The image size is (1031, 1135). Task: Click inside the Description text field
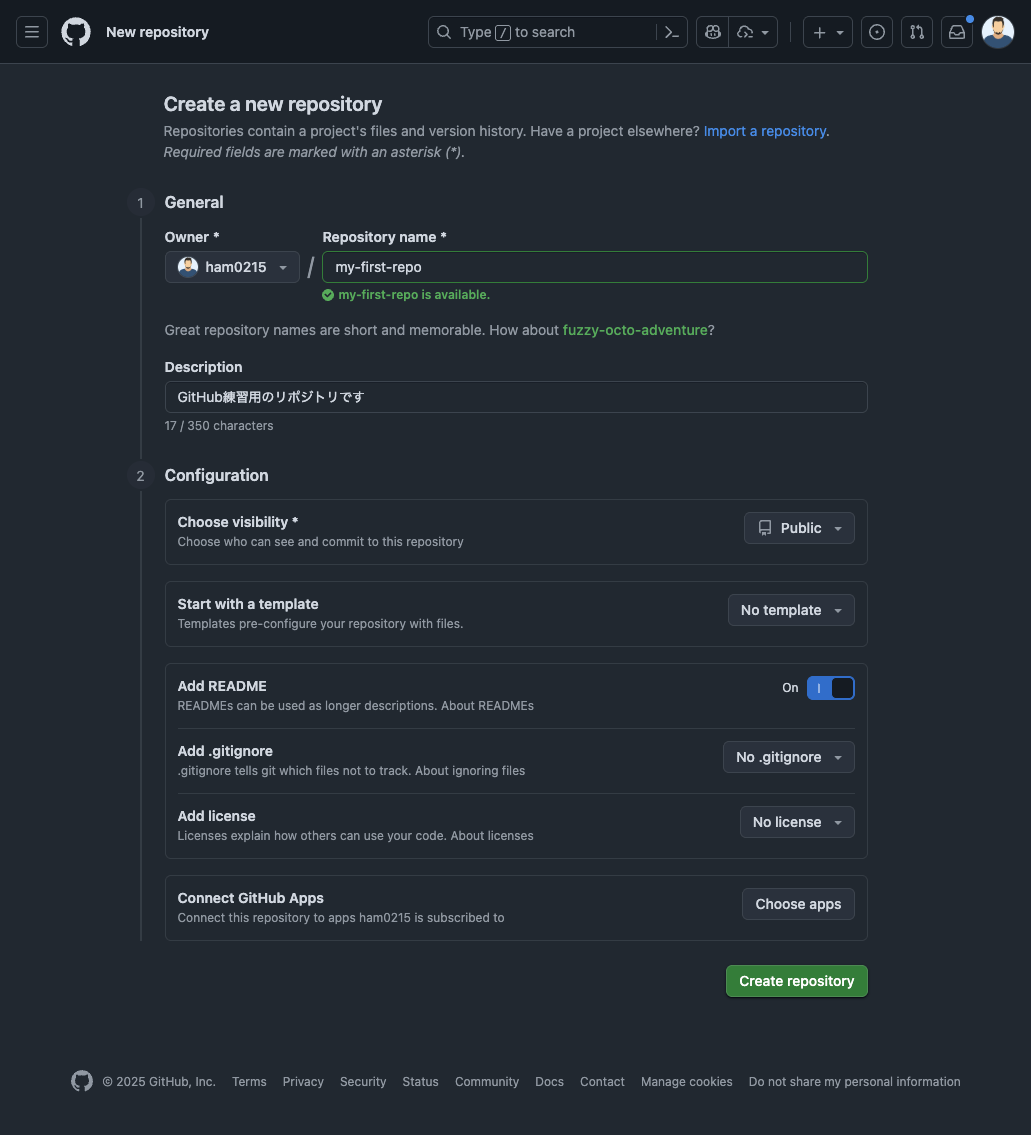[516, 396]
